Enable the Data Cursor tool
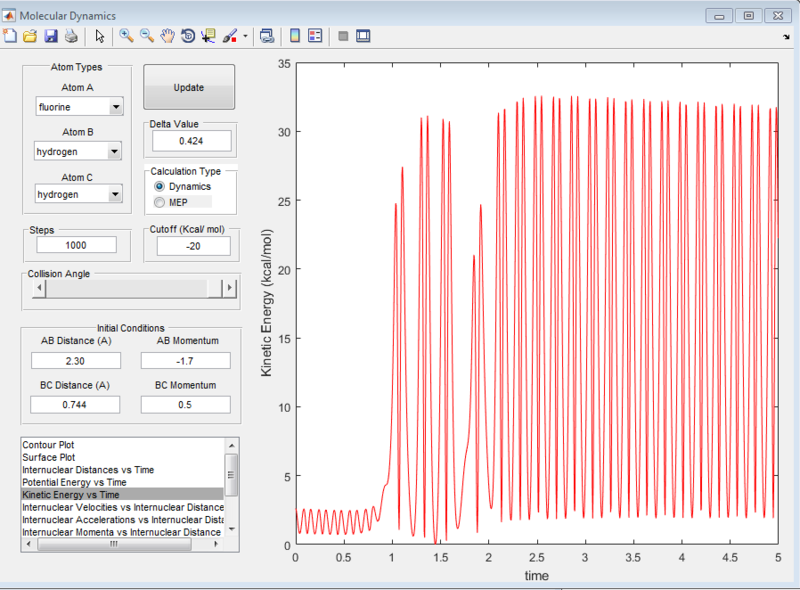 (208, 36)
